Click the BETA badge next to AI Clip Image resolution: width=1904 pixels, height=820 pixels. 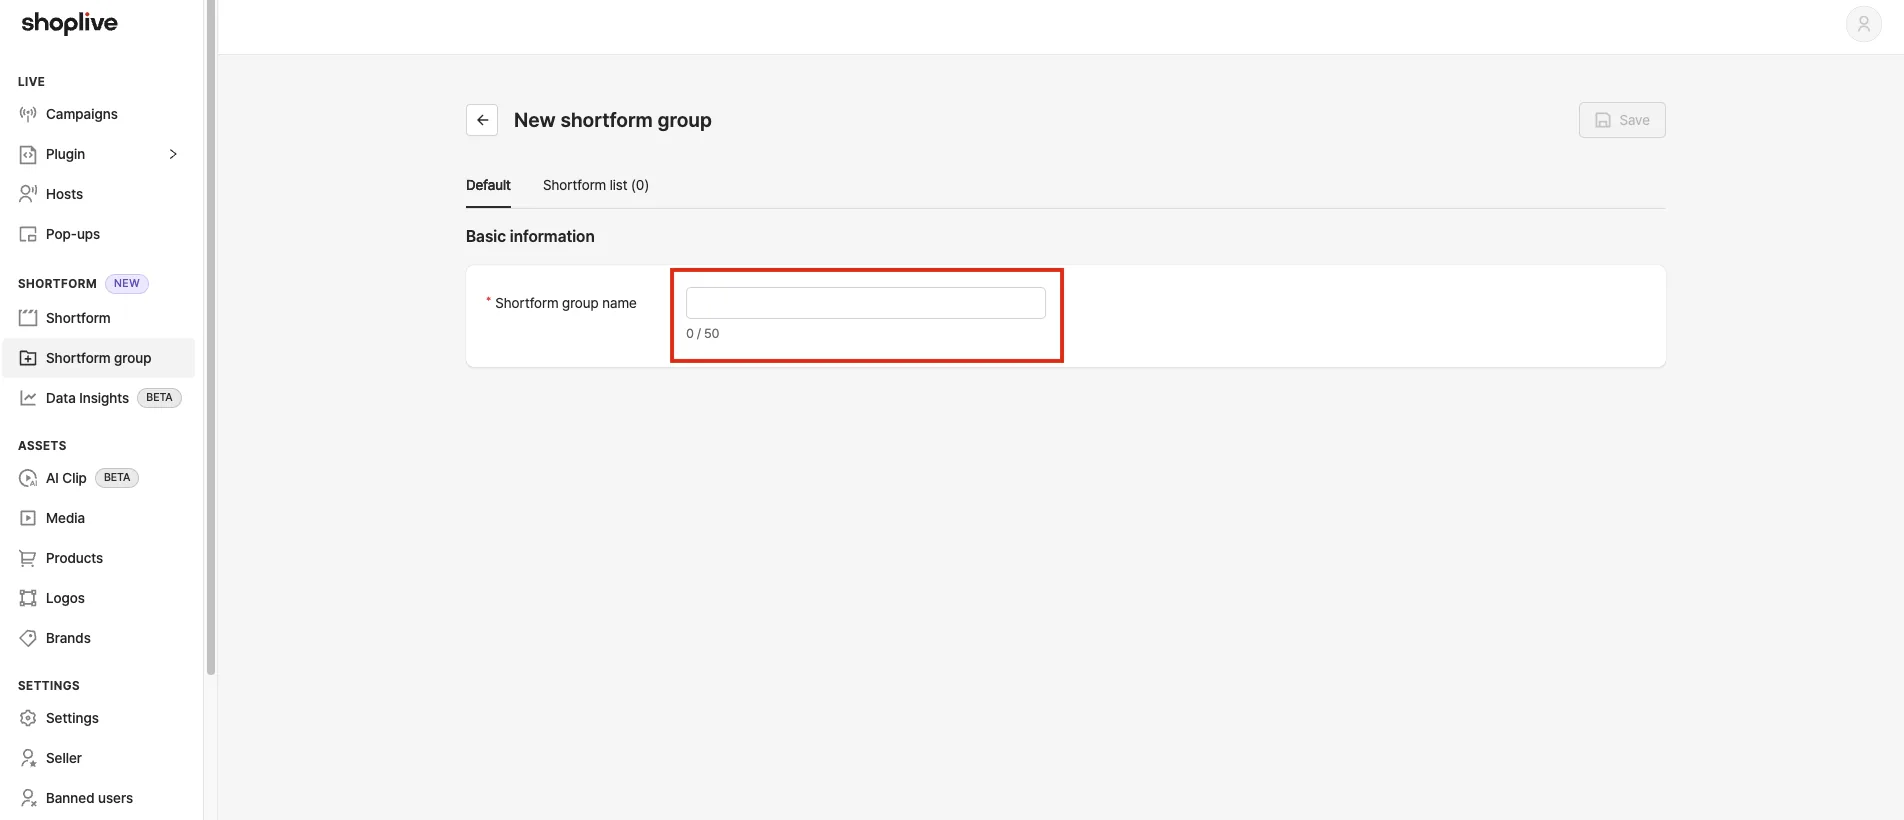(117, 478)
